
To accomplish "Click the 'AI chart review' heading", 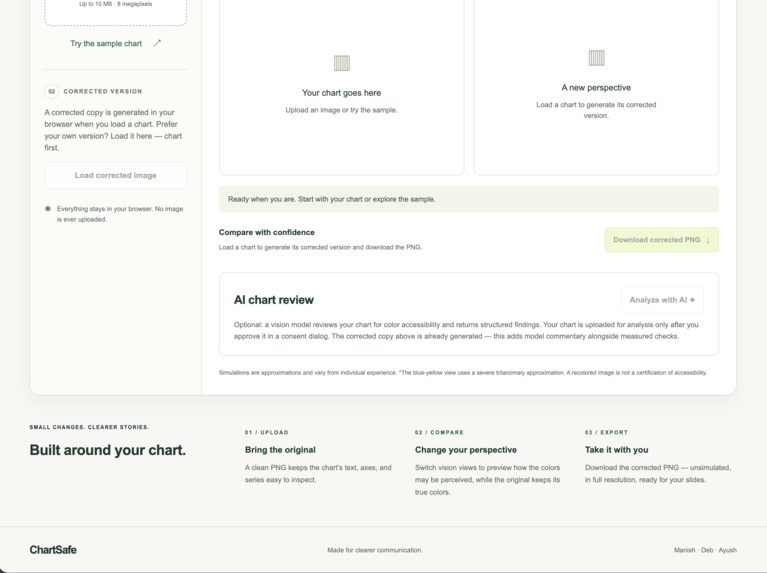I will (x=274, y=300).
